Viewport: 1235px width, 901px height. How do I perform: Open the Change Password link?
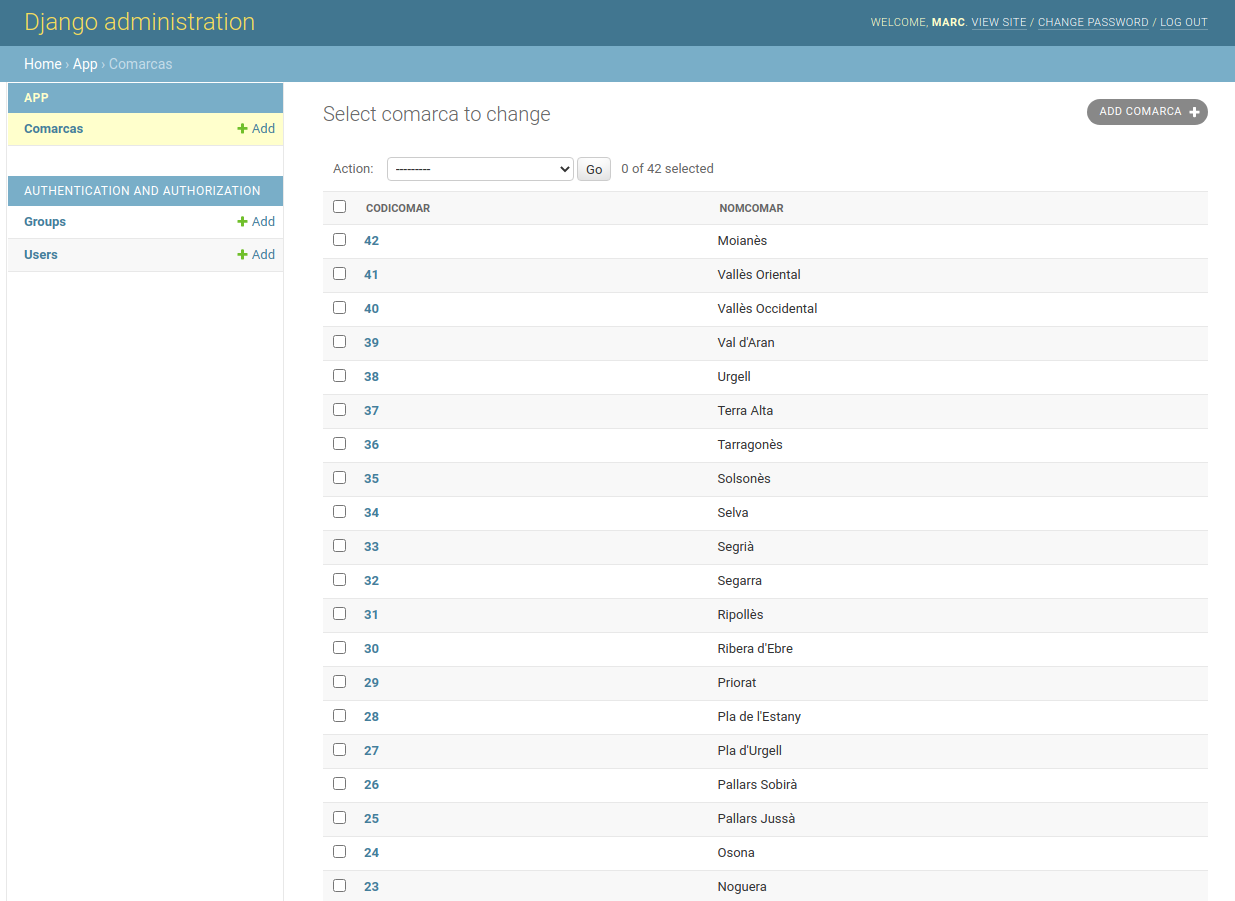[x=1092, y=23]
